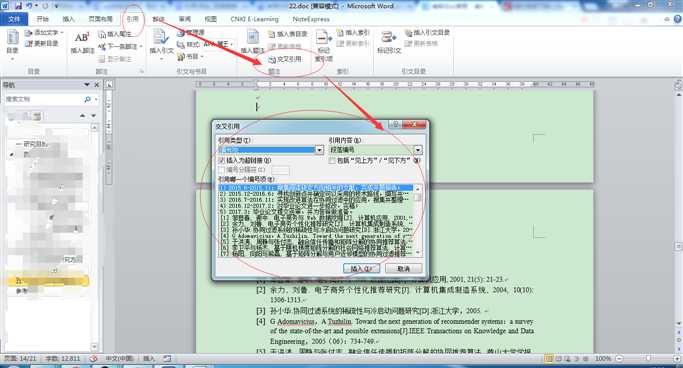Screen dimensions: 683x368
Task: Open the 文件 (File) tab
Action: click(x=14, y=19)
